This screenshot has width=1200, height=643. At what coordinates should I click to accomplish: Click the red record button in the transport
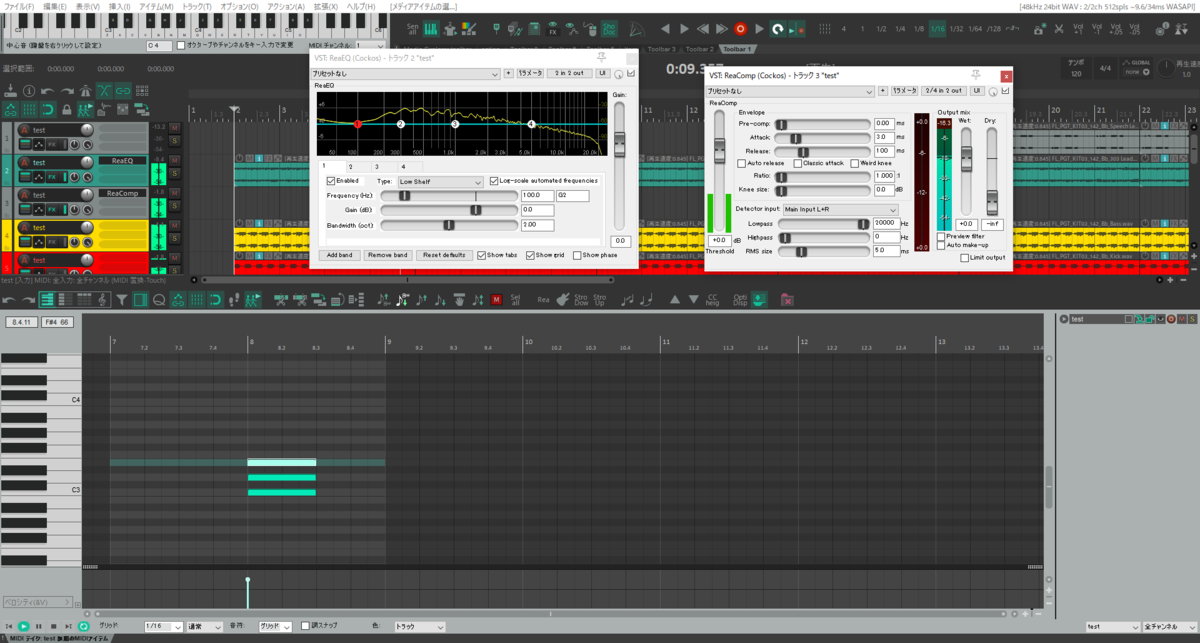(x=741, y=29)
